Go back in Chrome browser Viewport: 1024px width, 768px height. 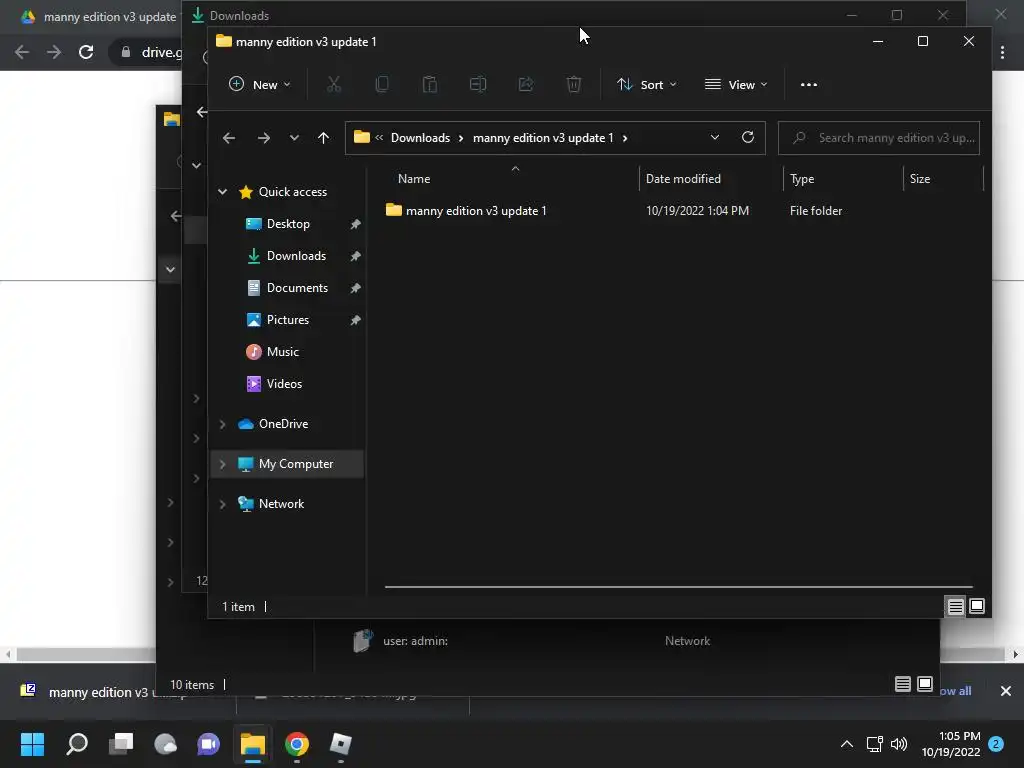pyautogui.click(x=22, y=52)
